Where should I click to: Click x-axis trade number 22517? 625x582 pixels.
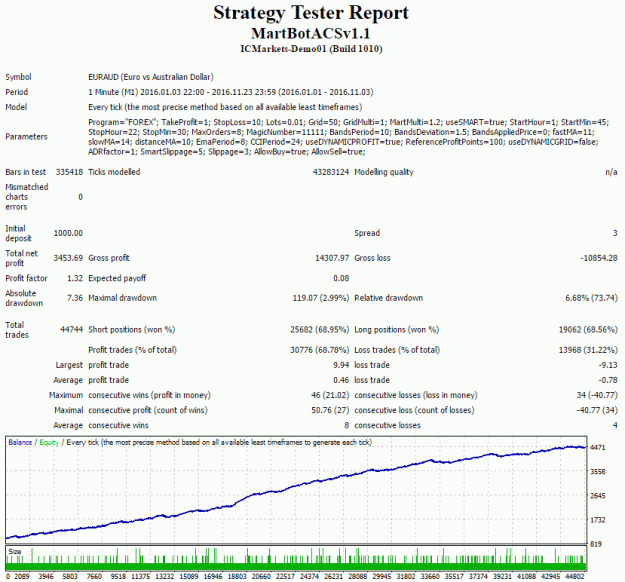285,576
